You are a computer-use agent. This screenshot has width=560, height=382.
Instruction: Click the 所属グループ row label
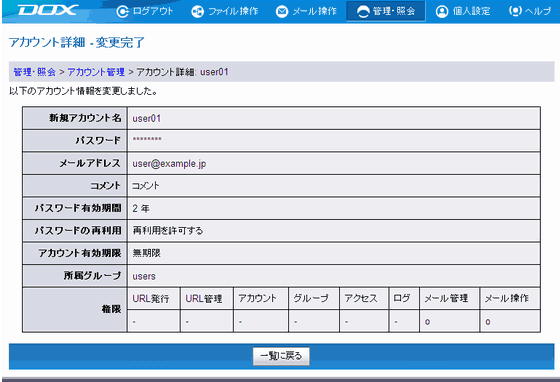coord(93,276)
